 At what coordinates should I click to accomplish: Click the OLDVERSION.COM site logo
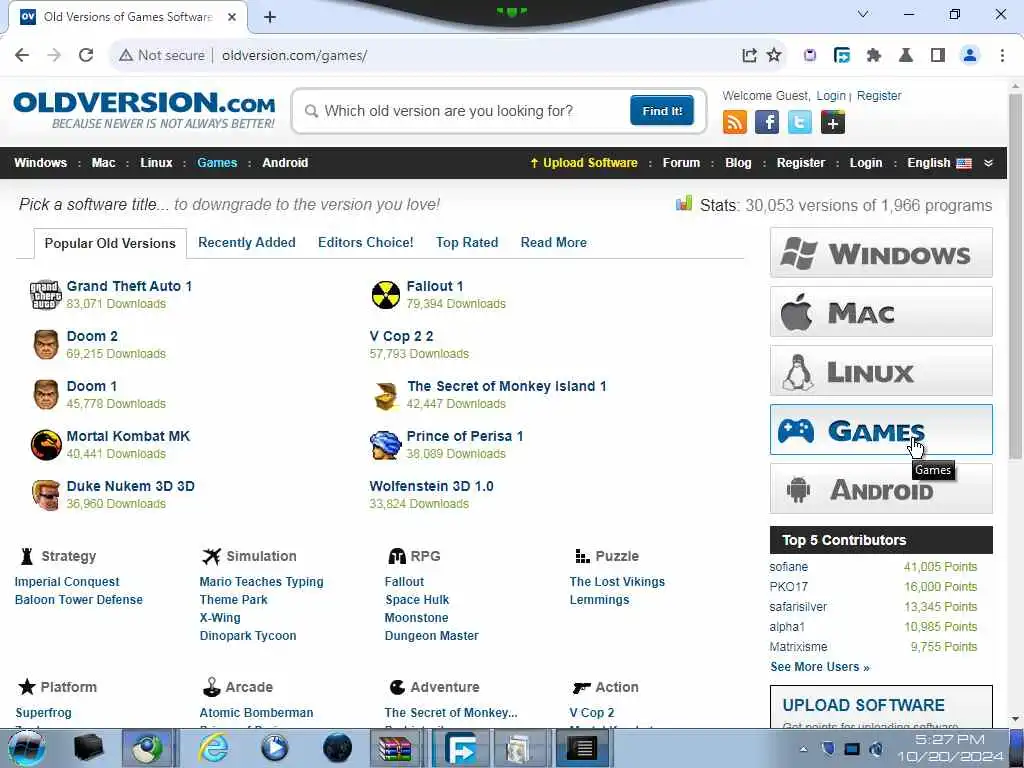click(x=144, y=109)
